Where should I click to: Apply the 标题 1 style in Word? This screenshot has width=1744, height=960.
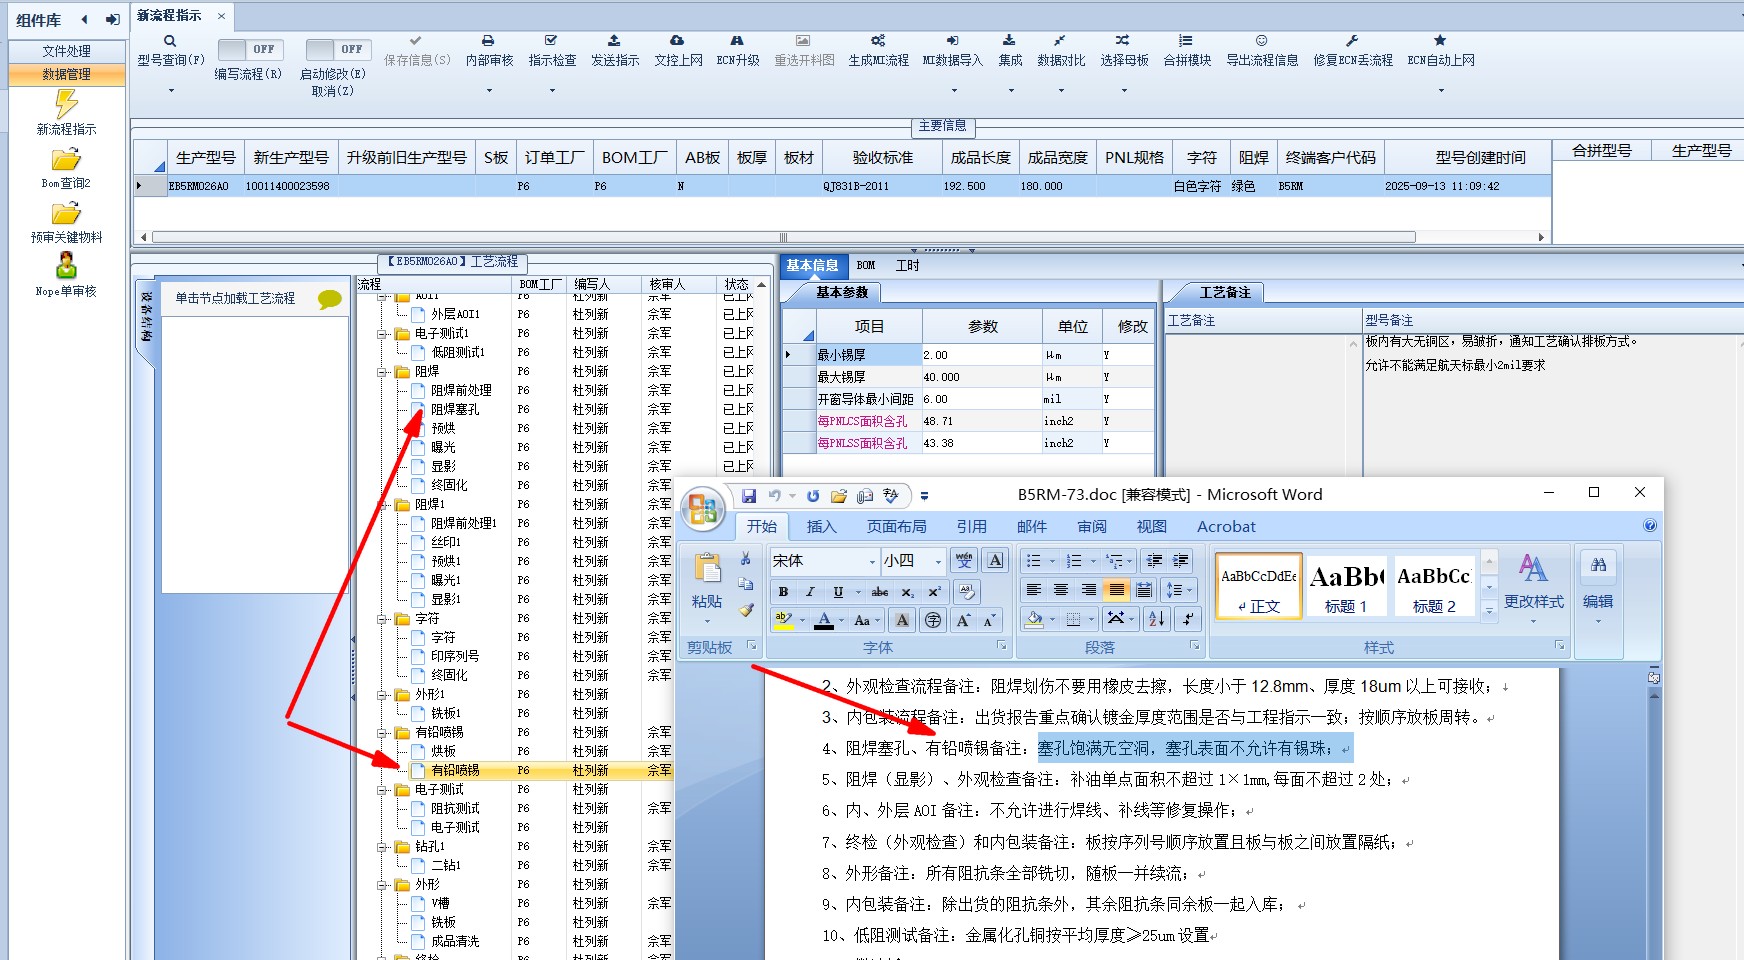point(1346,586)
